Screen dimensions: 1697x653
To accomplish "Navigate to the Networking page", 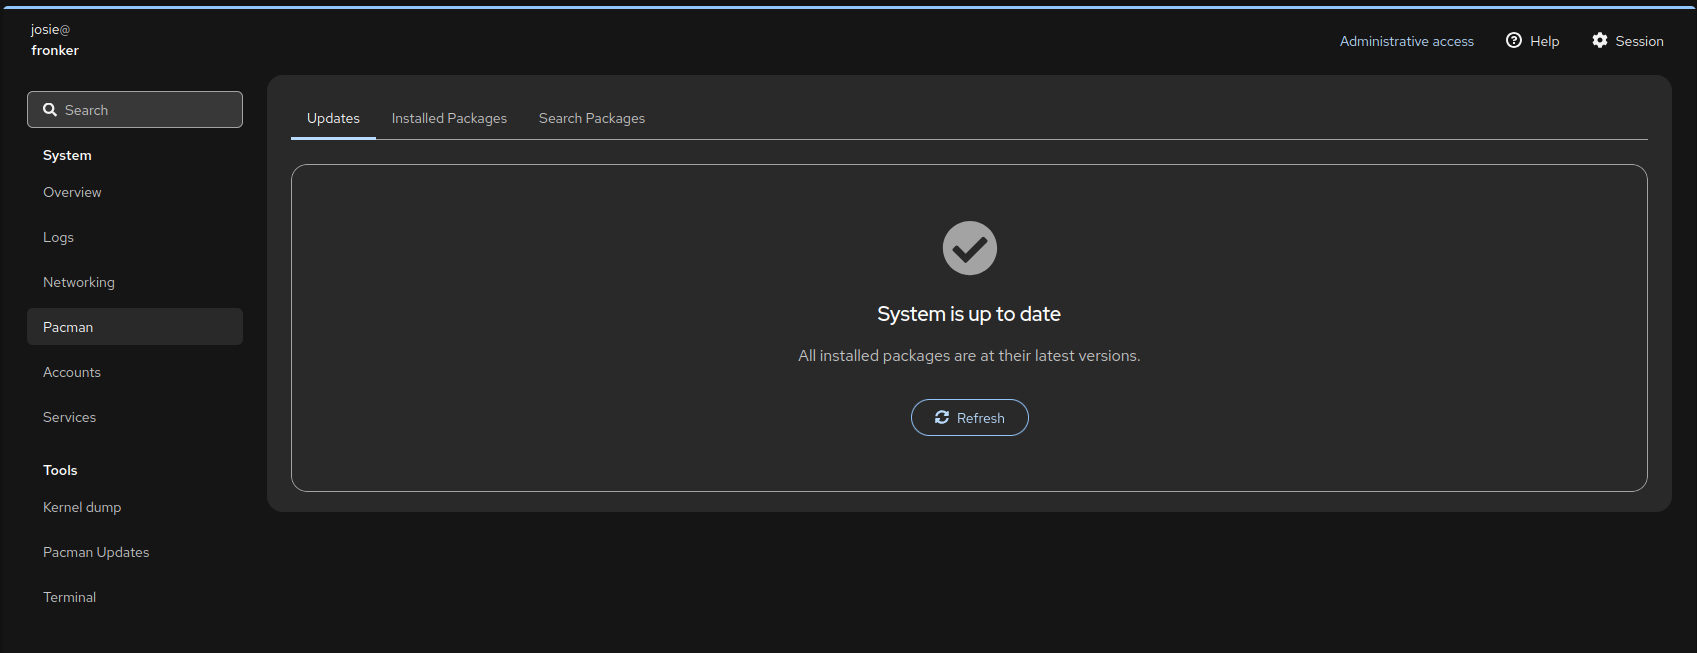I will (79, 282).
